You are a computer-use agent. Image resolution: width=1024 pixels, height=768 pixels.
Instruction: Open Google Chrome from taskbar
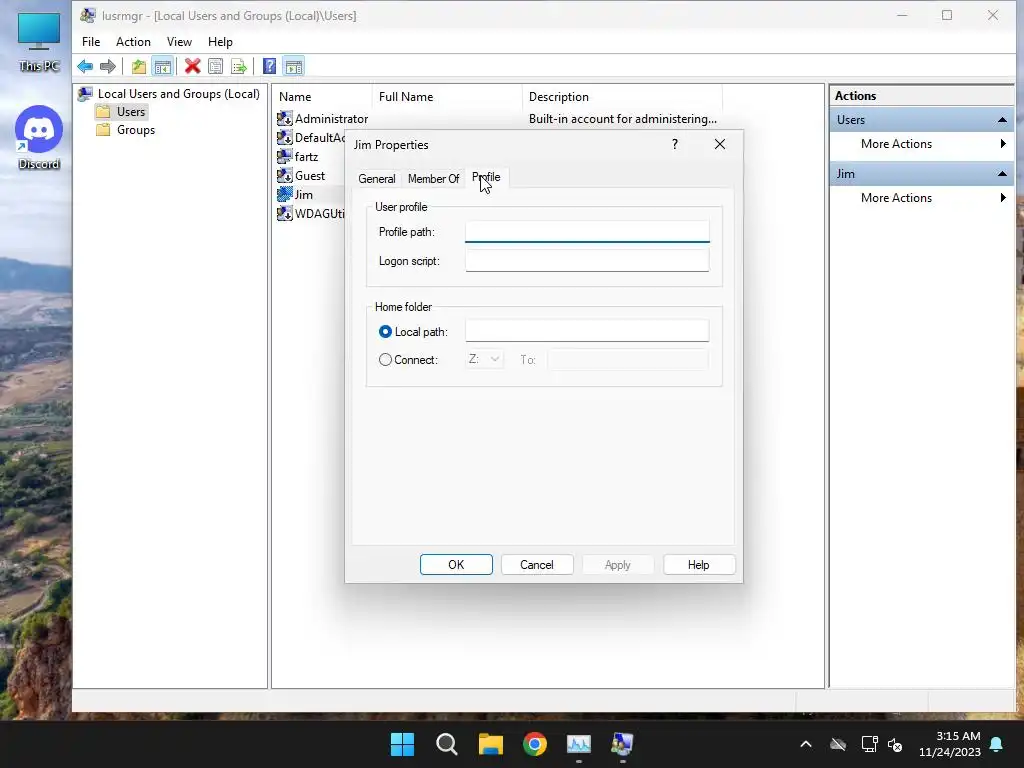coord(535,744)
